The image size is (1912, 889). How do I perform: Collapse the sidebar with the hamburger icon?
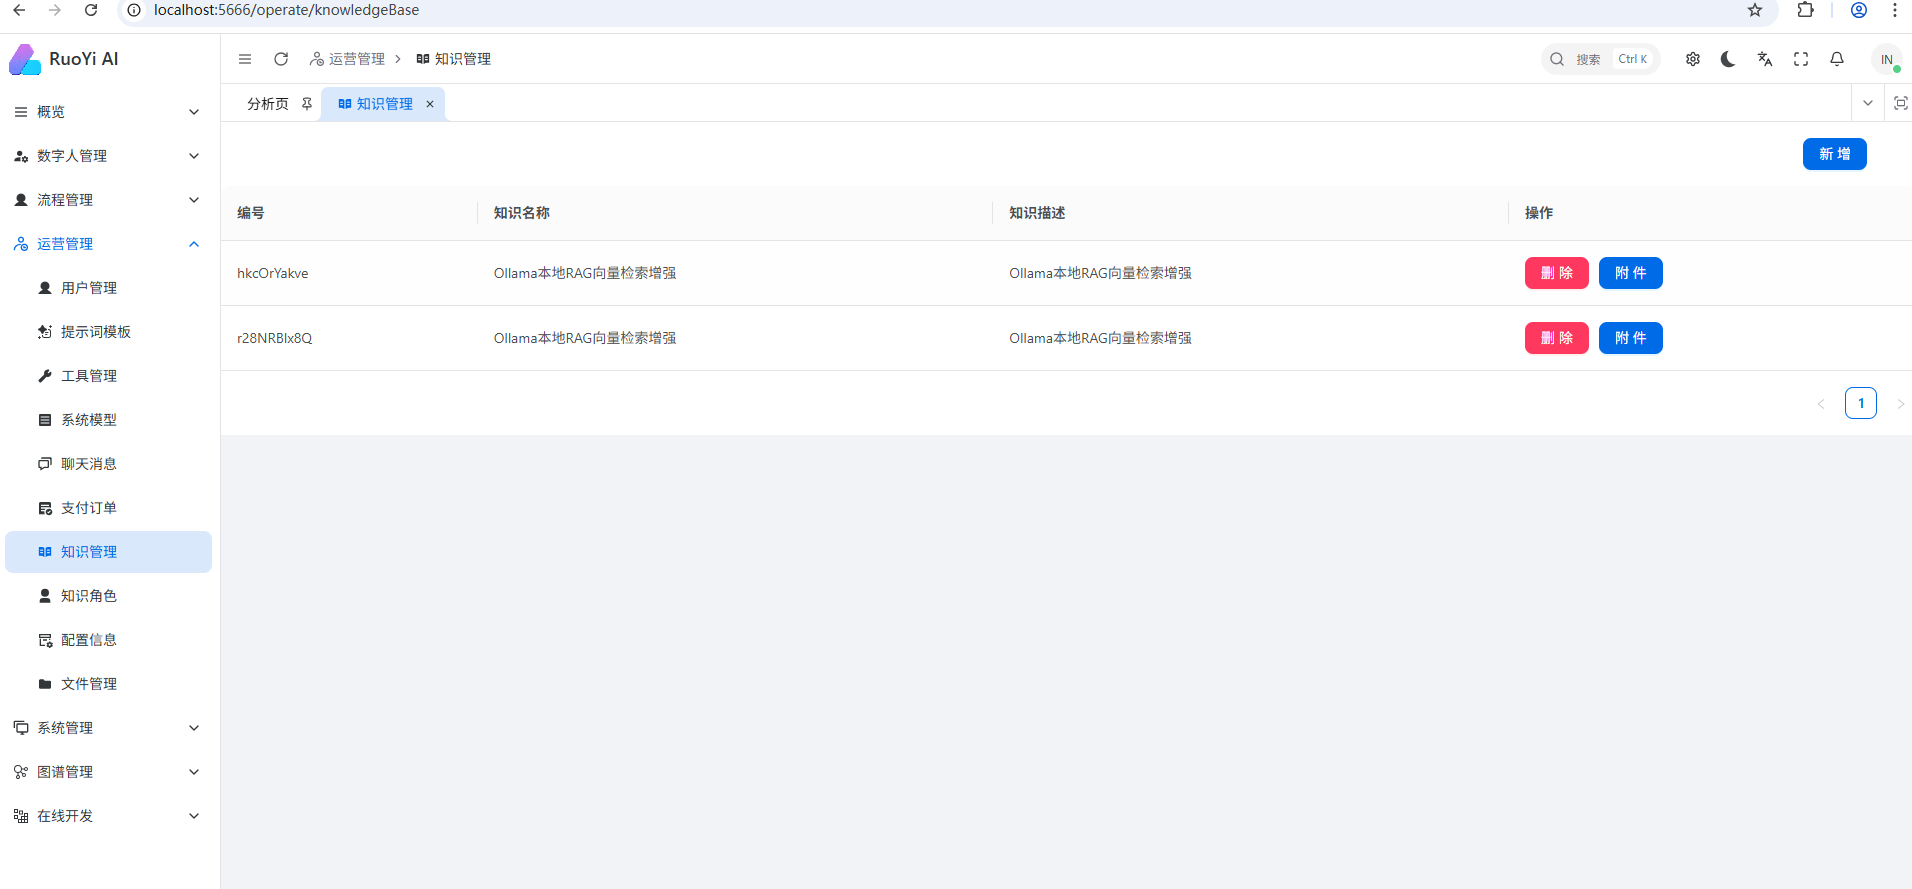click(245, 59)
